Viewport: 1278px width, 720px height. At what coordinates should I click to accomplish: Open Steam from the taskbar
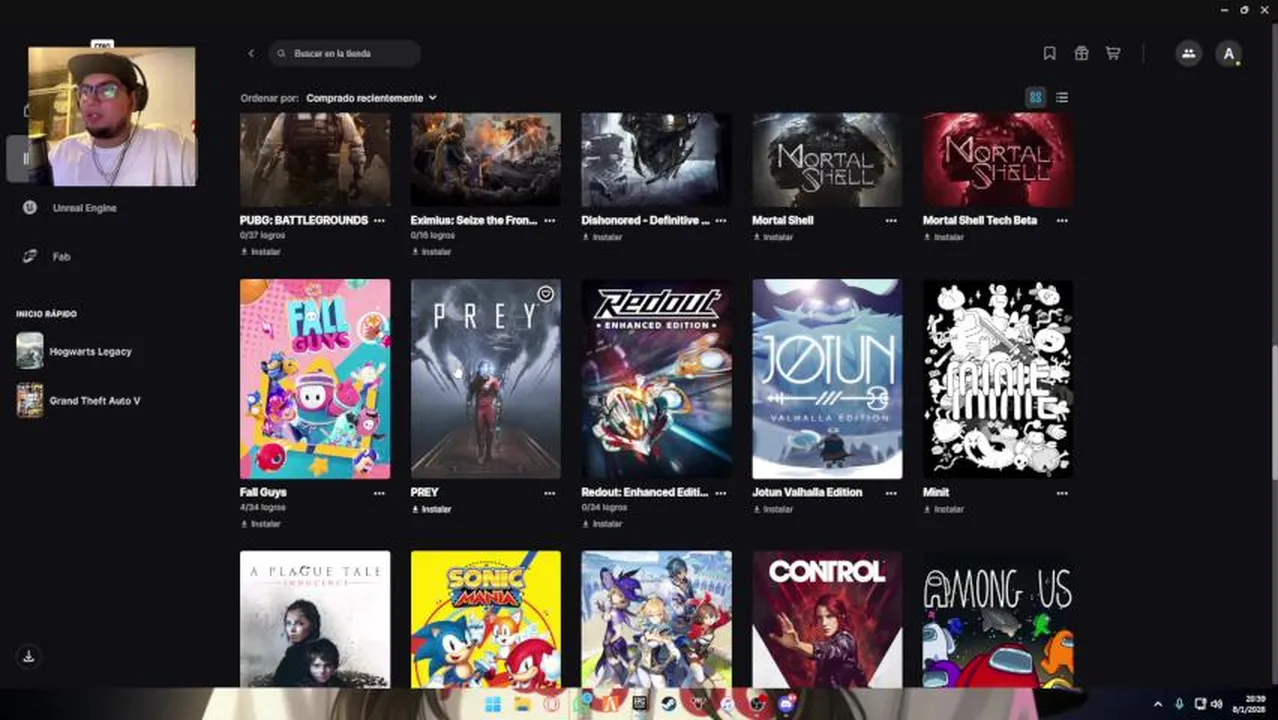[x=668, y=705]
